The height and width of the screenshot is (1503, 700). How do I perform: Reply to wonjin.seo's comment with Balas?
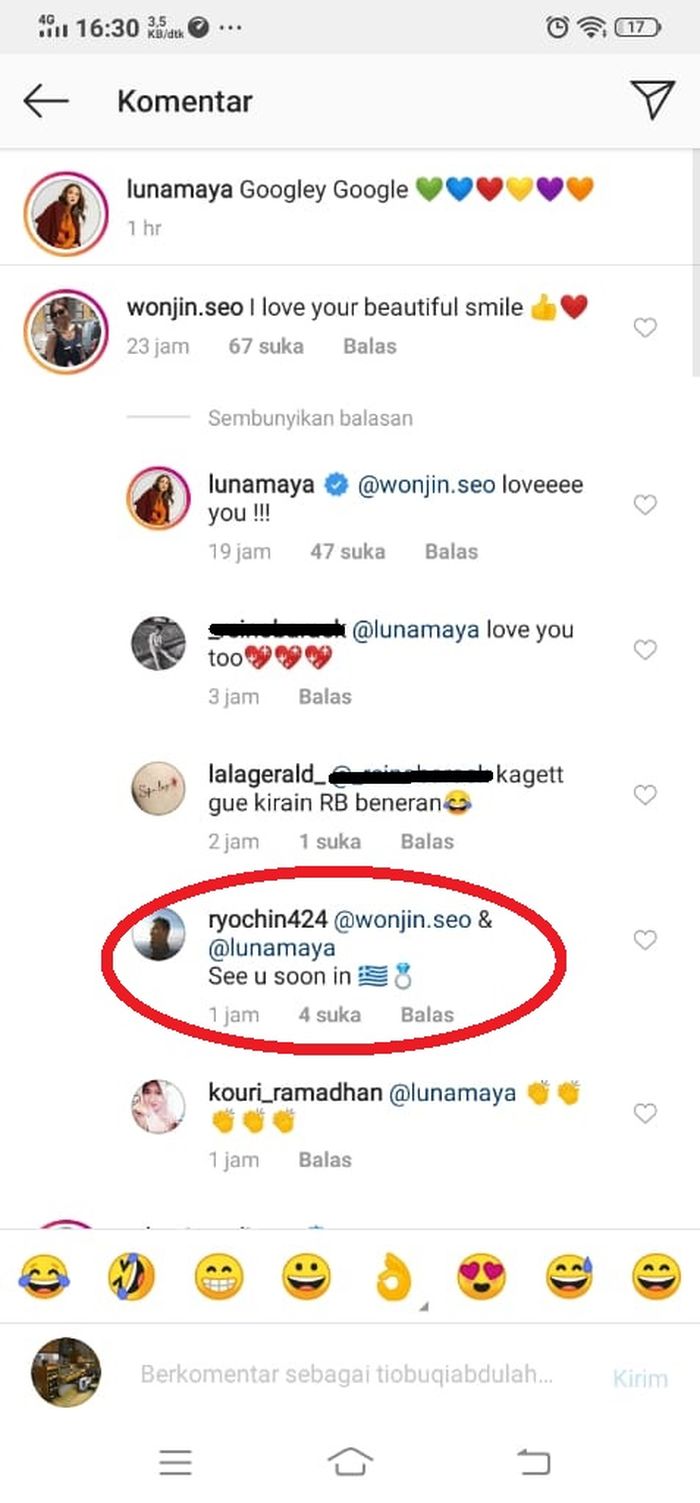tap(370, 347)
